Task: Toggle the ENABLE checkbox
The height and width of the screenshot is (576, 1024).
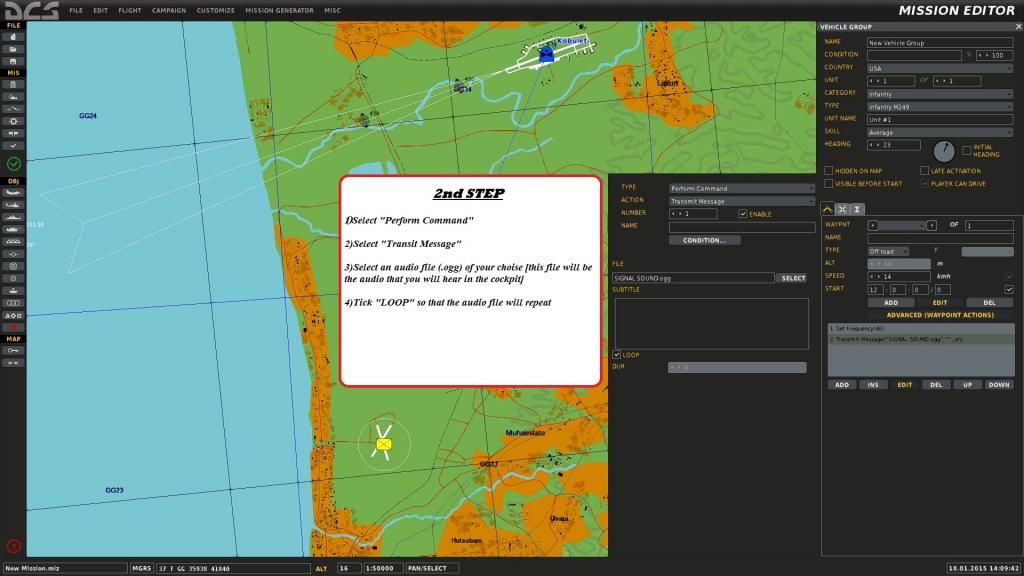Action: 742,214
